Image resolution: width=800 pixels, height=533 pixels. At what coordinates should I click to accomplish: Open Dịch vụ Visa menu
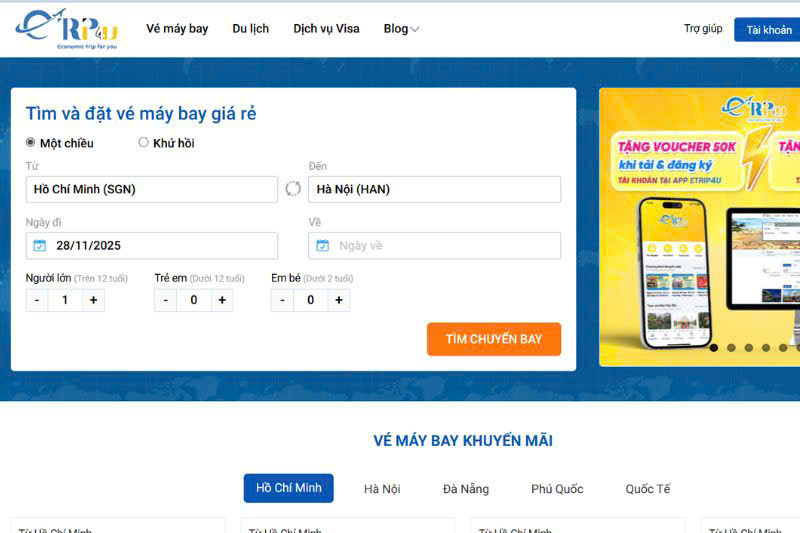pos(326,29)
